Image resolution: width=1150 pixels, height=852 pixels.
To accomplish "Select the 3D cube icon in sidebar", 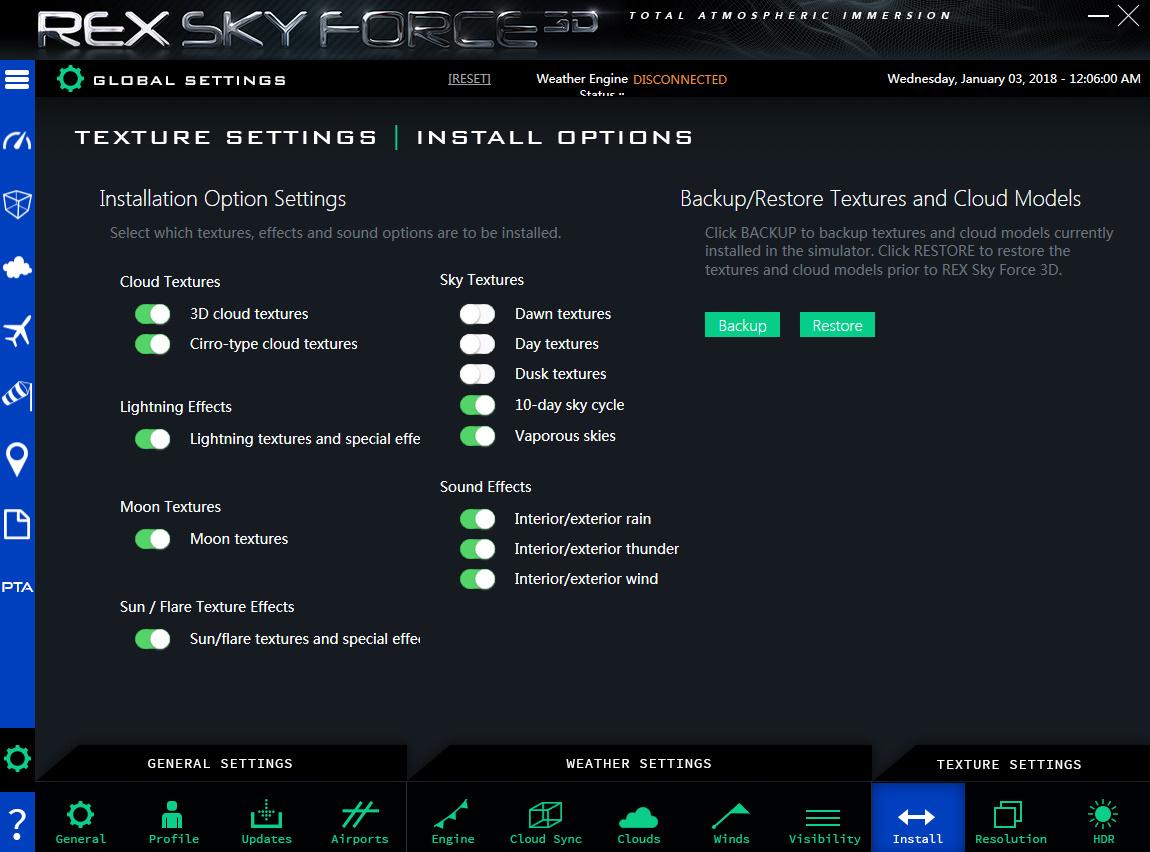I will 17,204.
